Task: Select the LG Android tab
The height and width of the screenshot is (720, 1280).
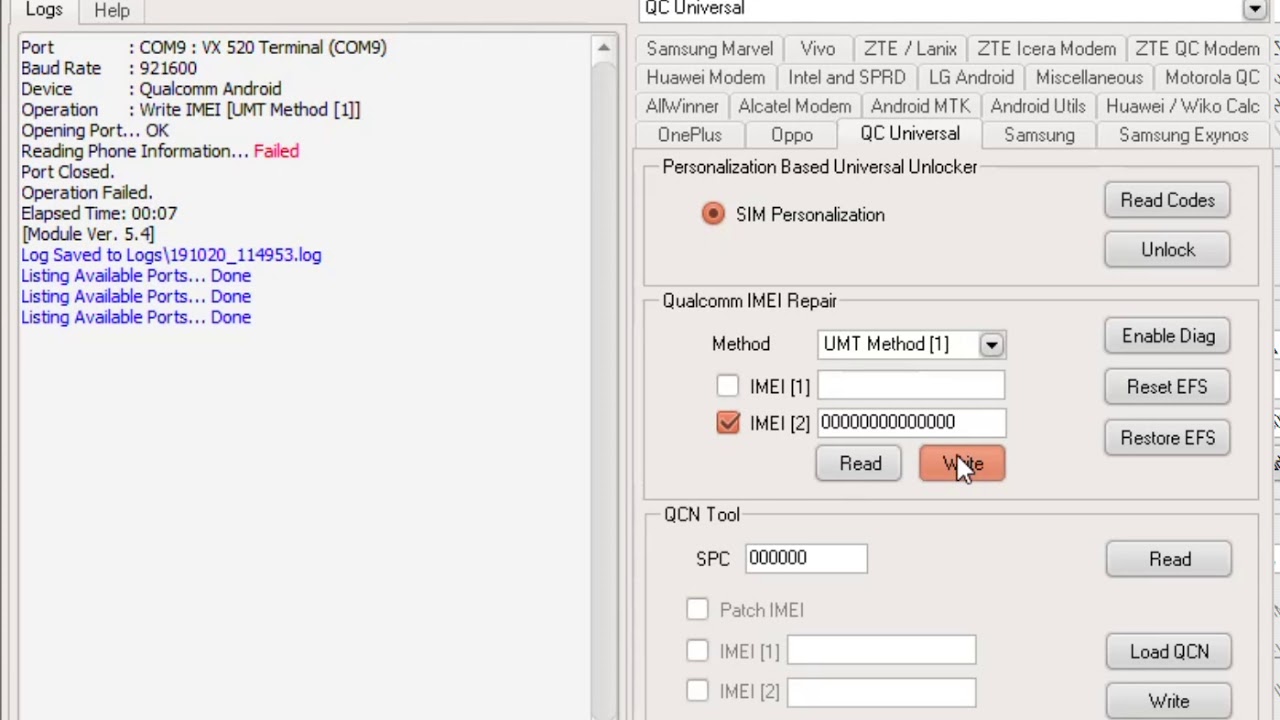Action: tap(971, 78)
